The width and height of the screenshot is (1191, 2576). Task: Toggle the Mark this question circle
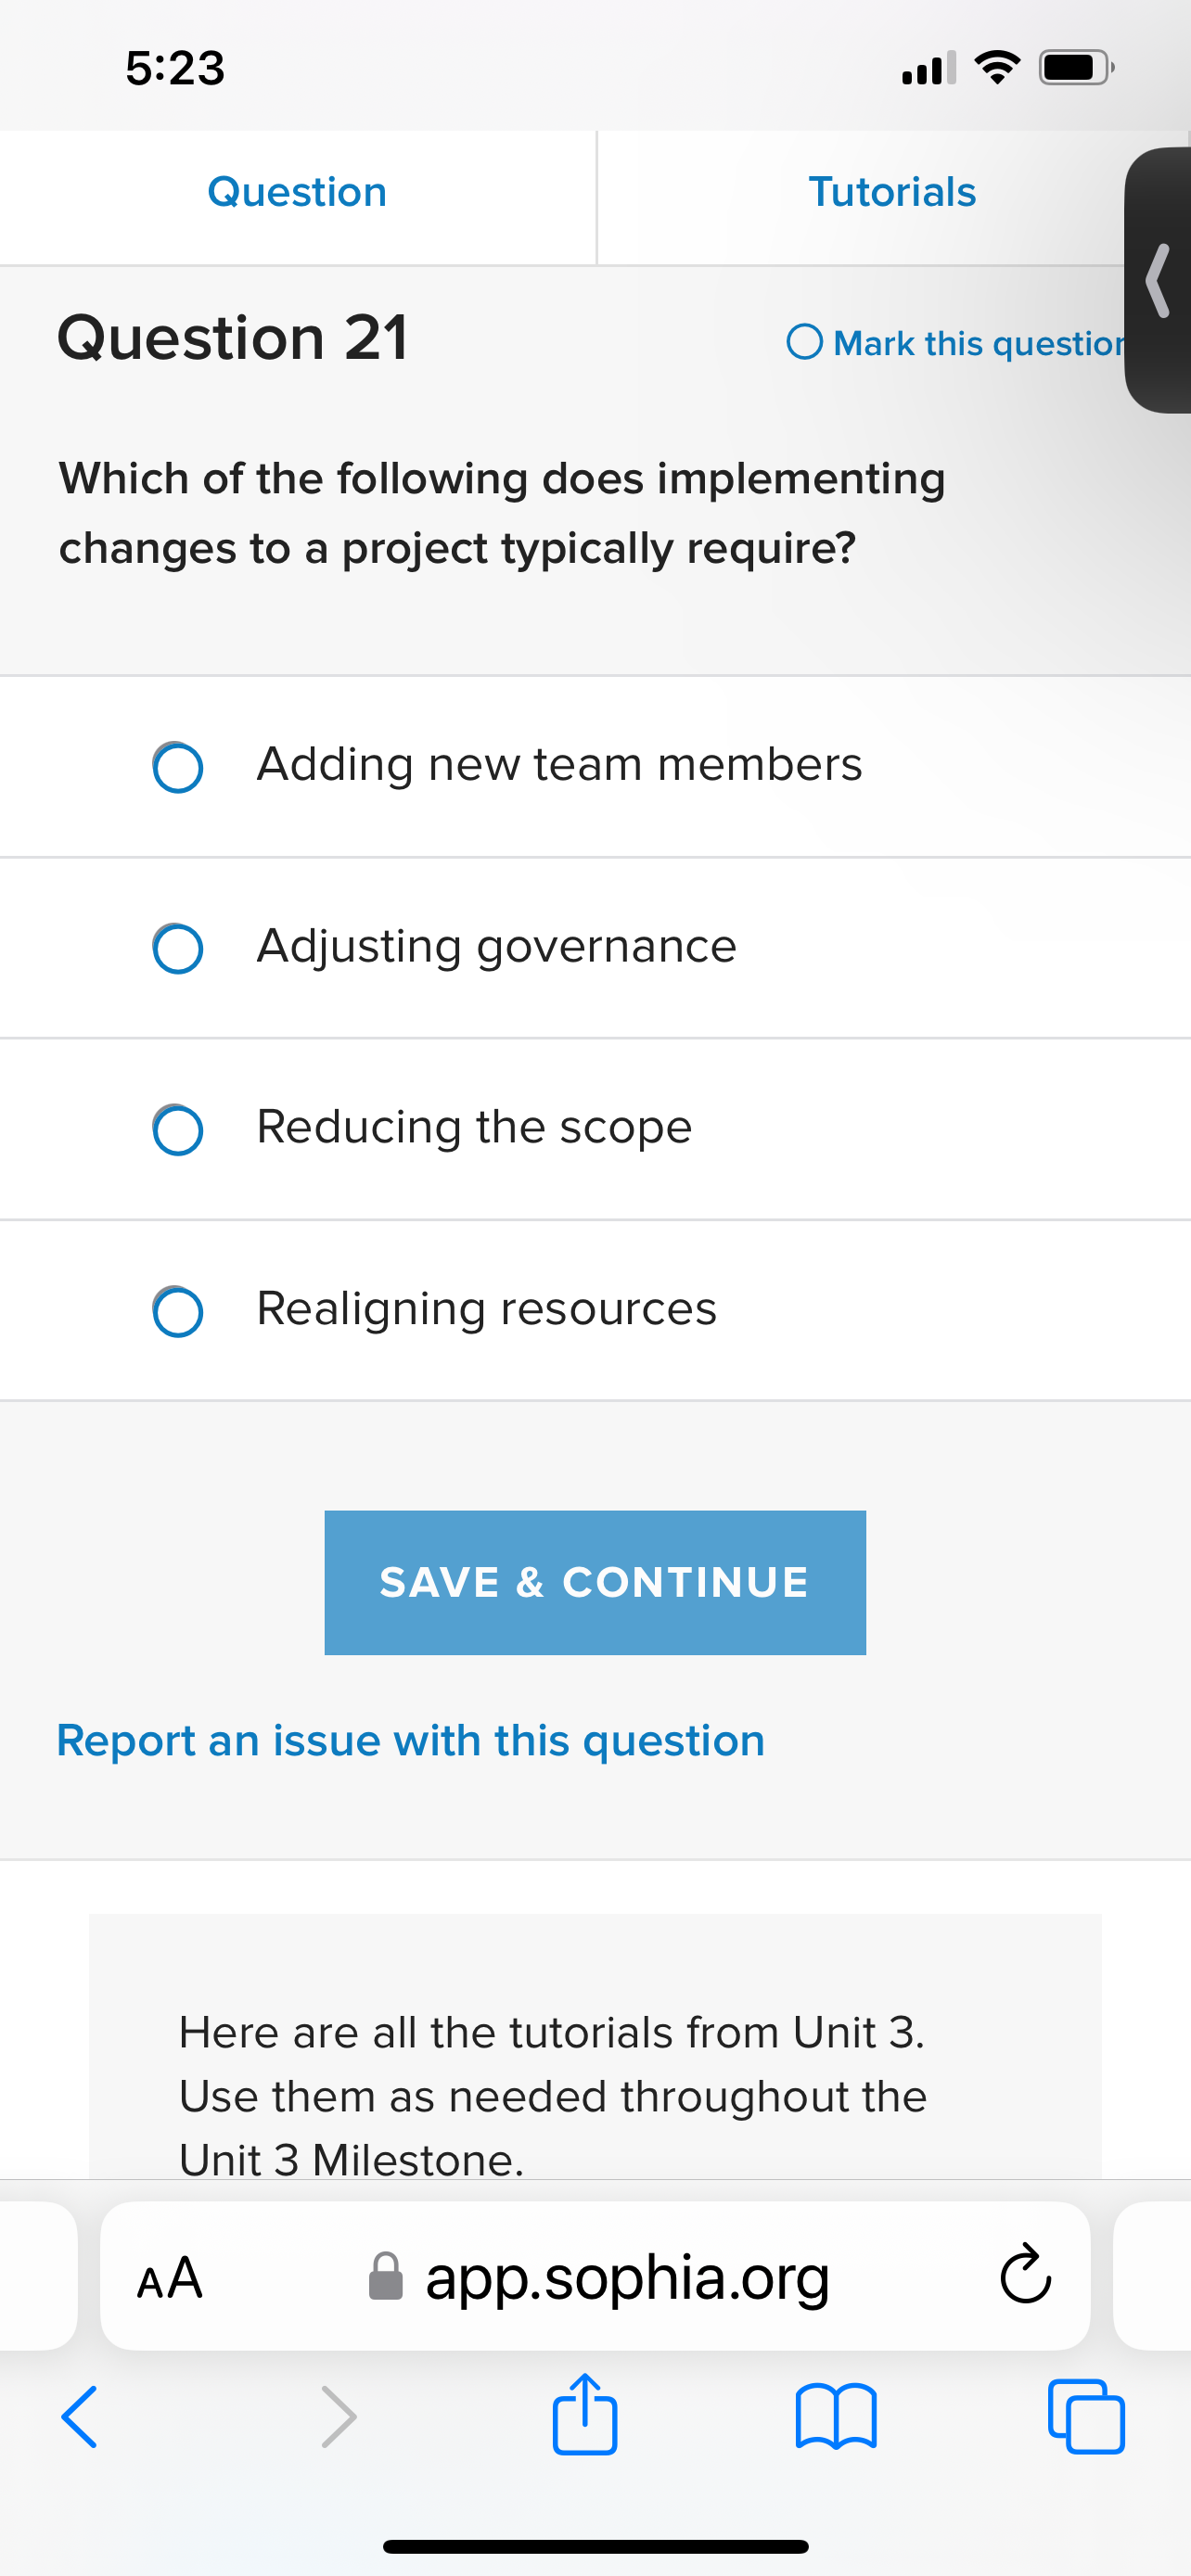805,342
